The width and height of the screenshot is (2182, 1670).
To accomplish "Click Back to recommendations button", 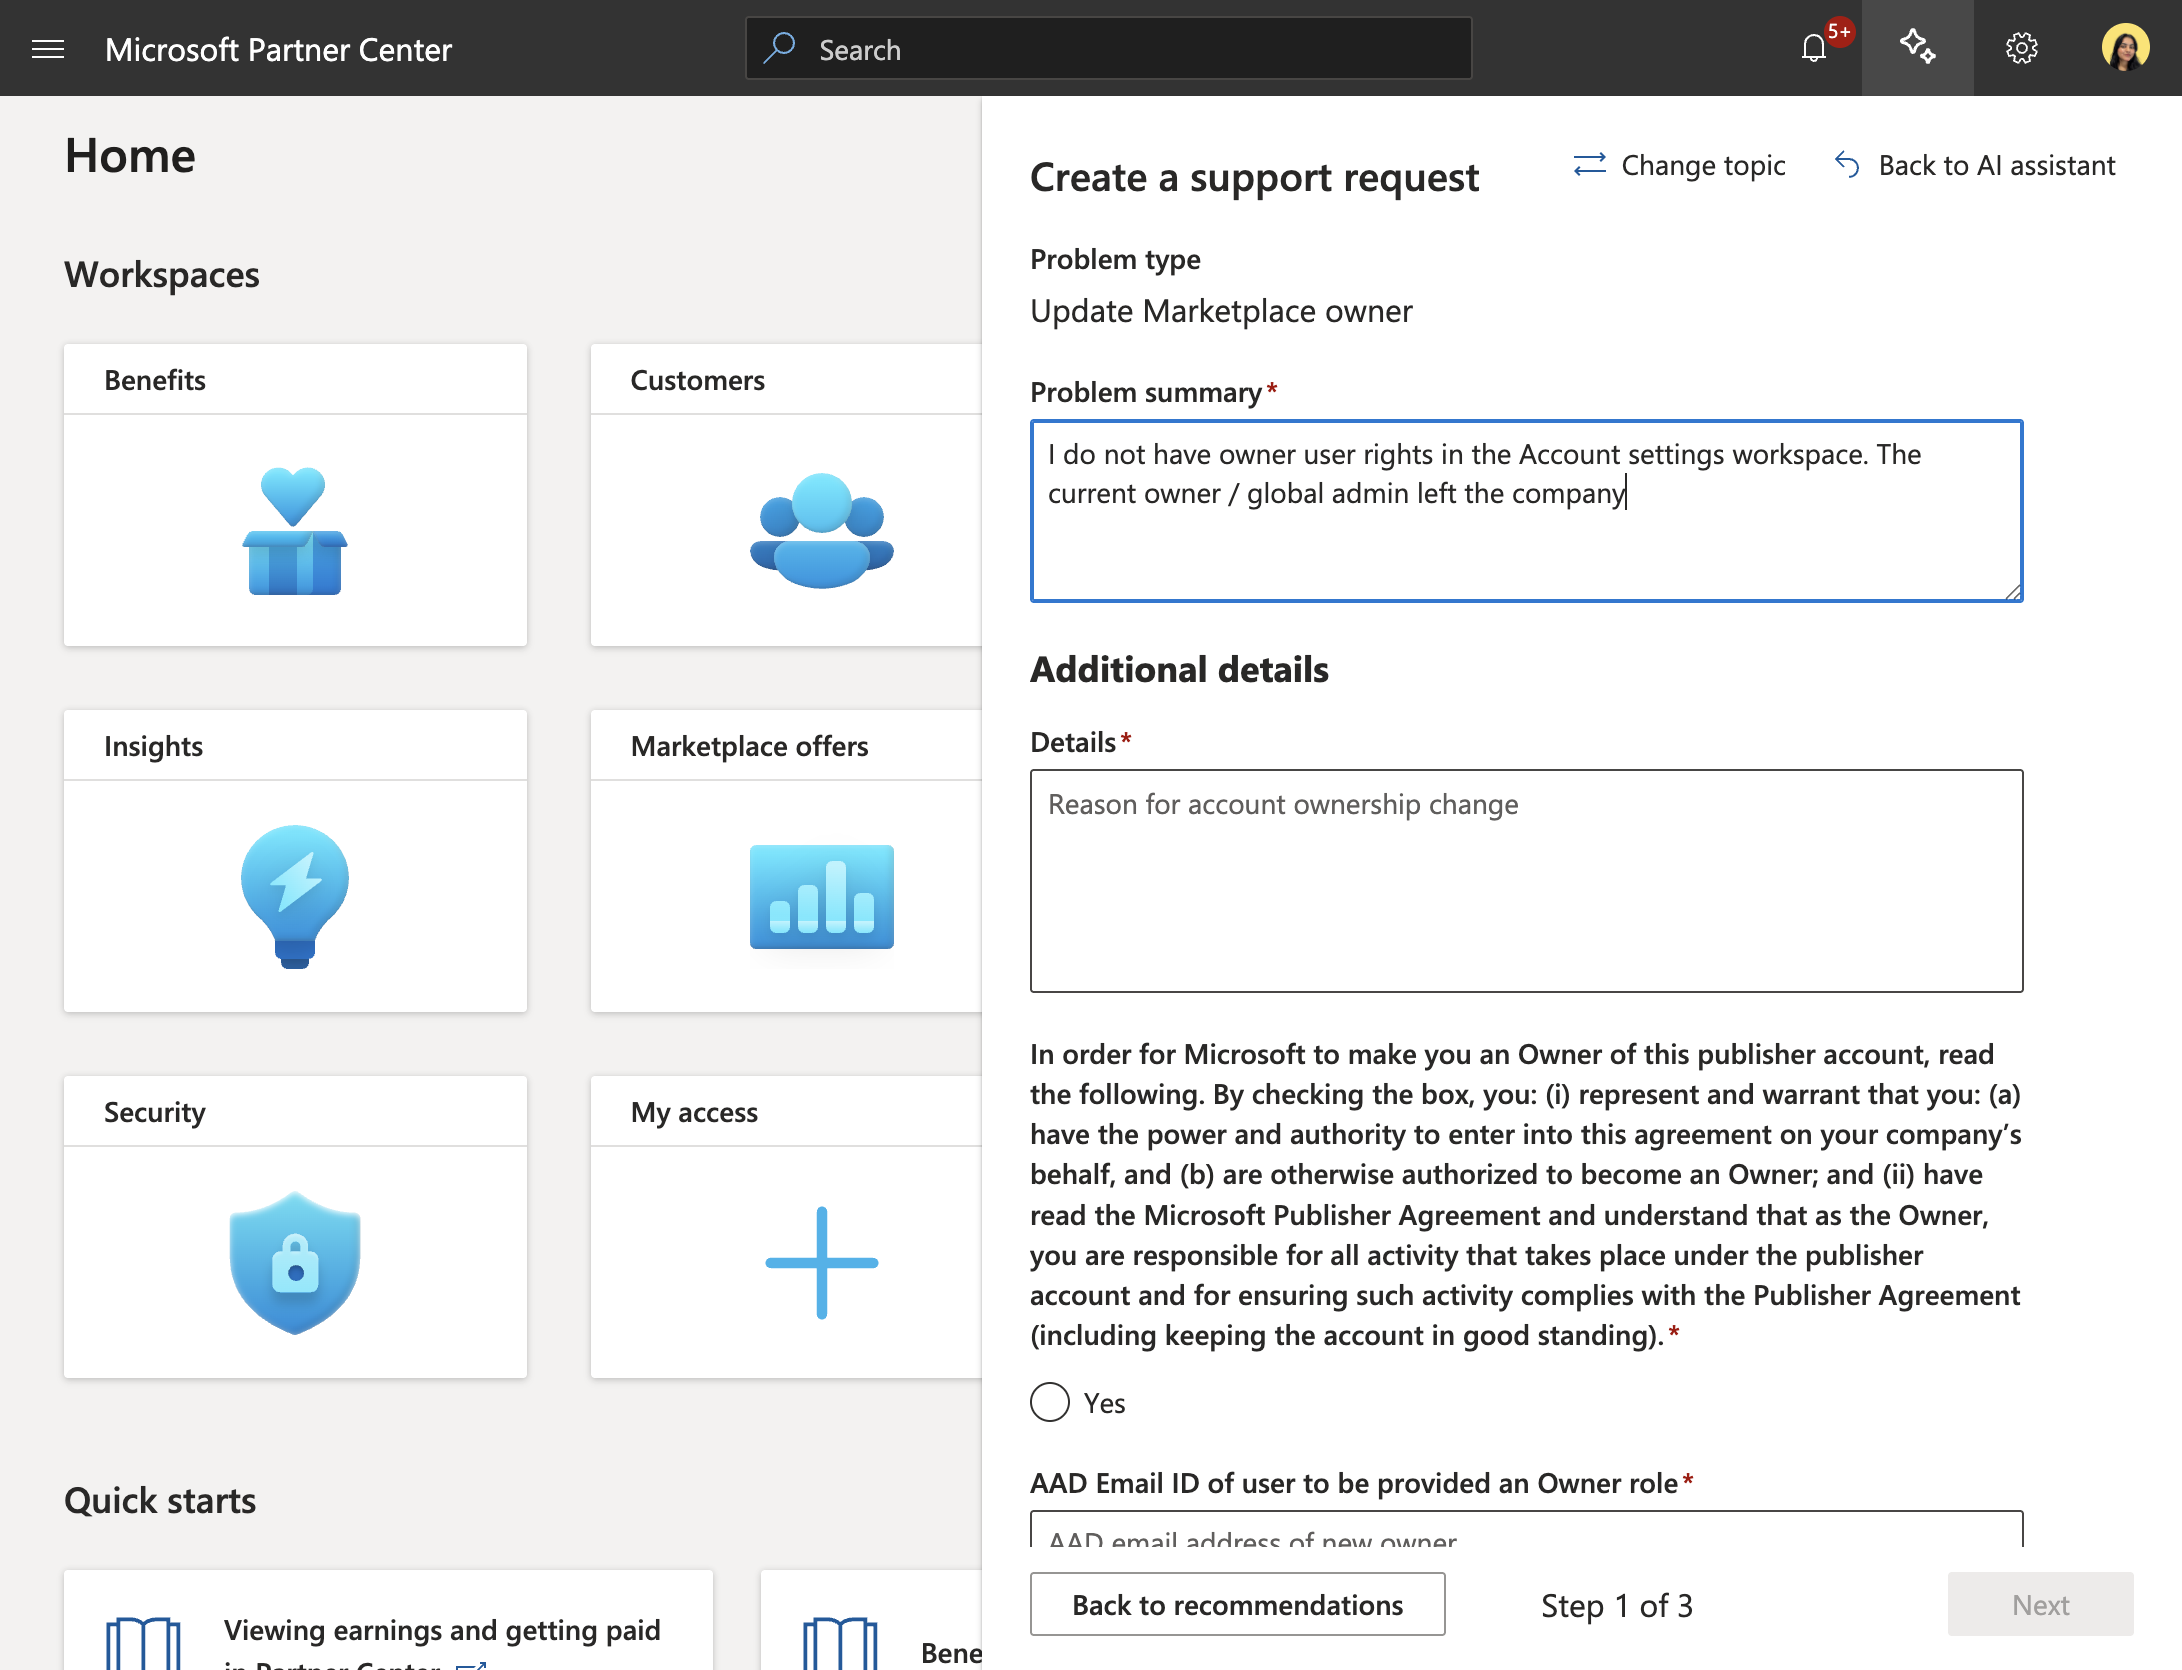I will 1237,1604.
